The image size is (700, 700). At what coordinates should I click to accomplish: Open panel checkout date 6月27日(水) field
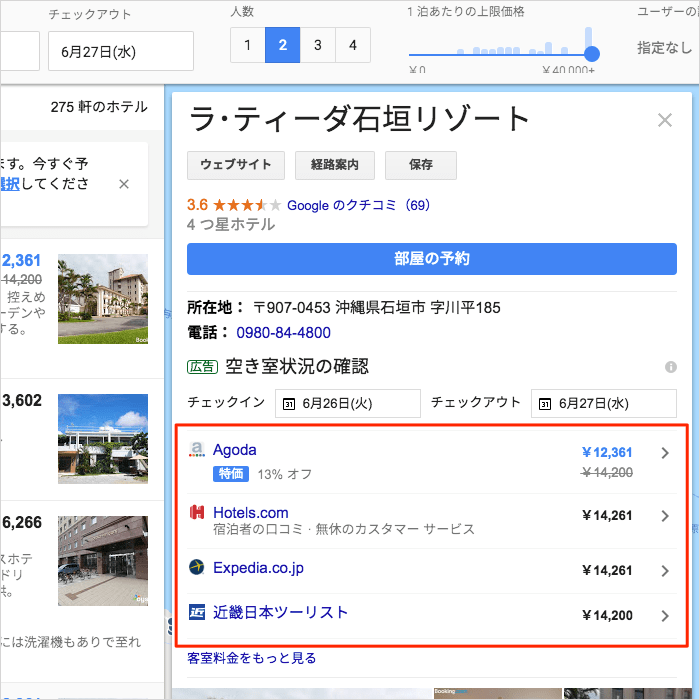604,404
